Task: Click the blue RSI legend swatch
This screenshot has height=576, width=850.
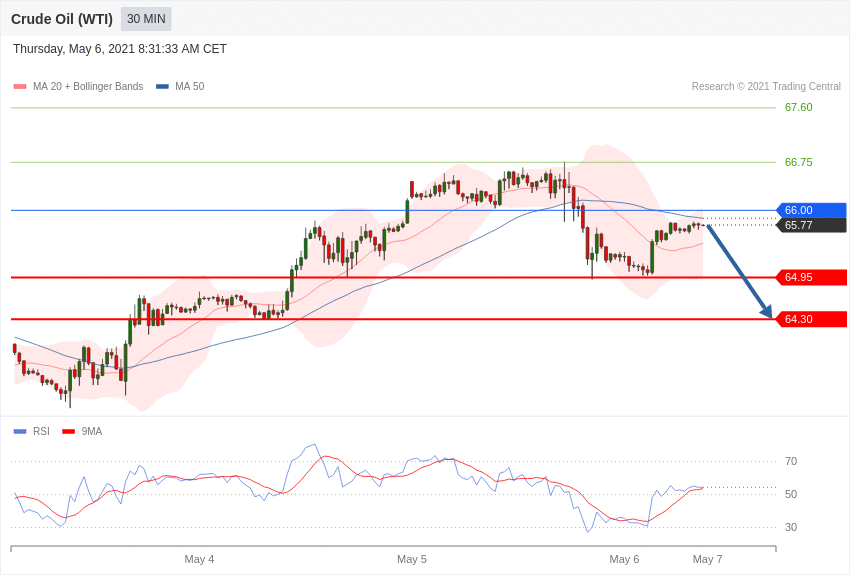Action: (20, 431)
